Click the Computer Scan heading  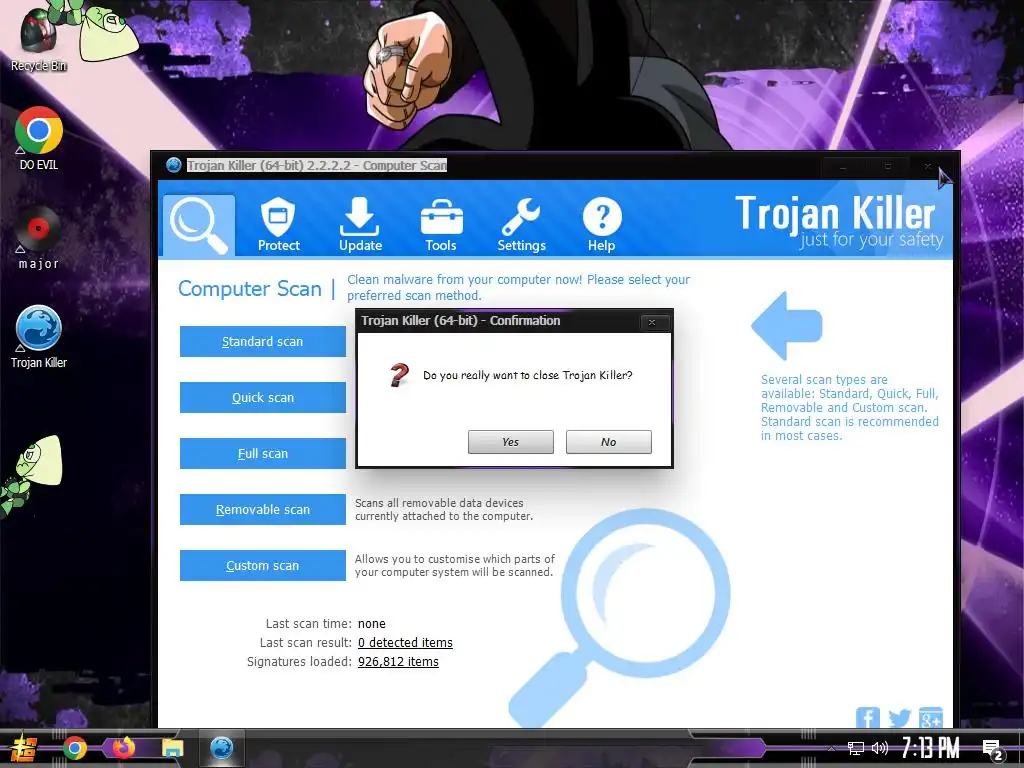tap(249, 289)
